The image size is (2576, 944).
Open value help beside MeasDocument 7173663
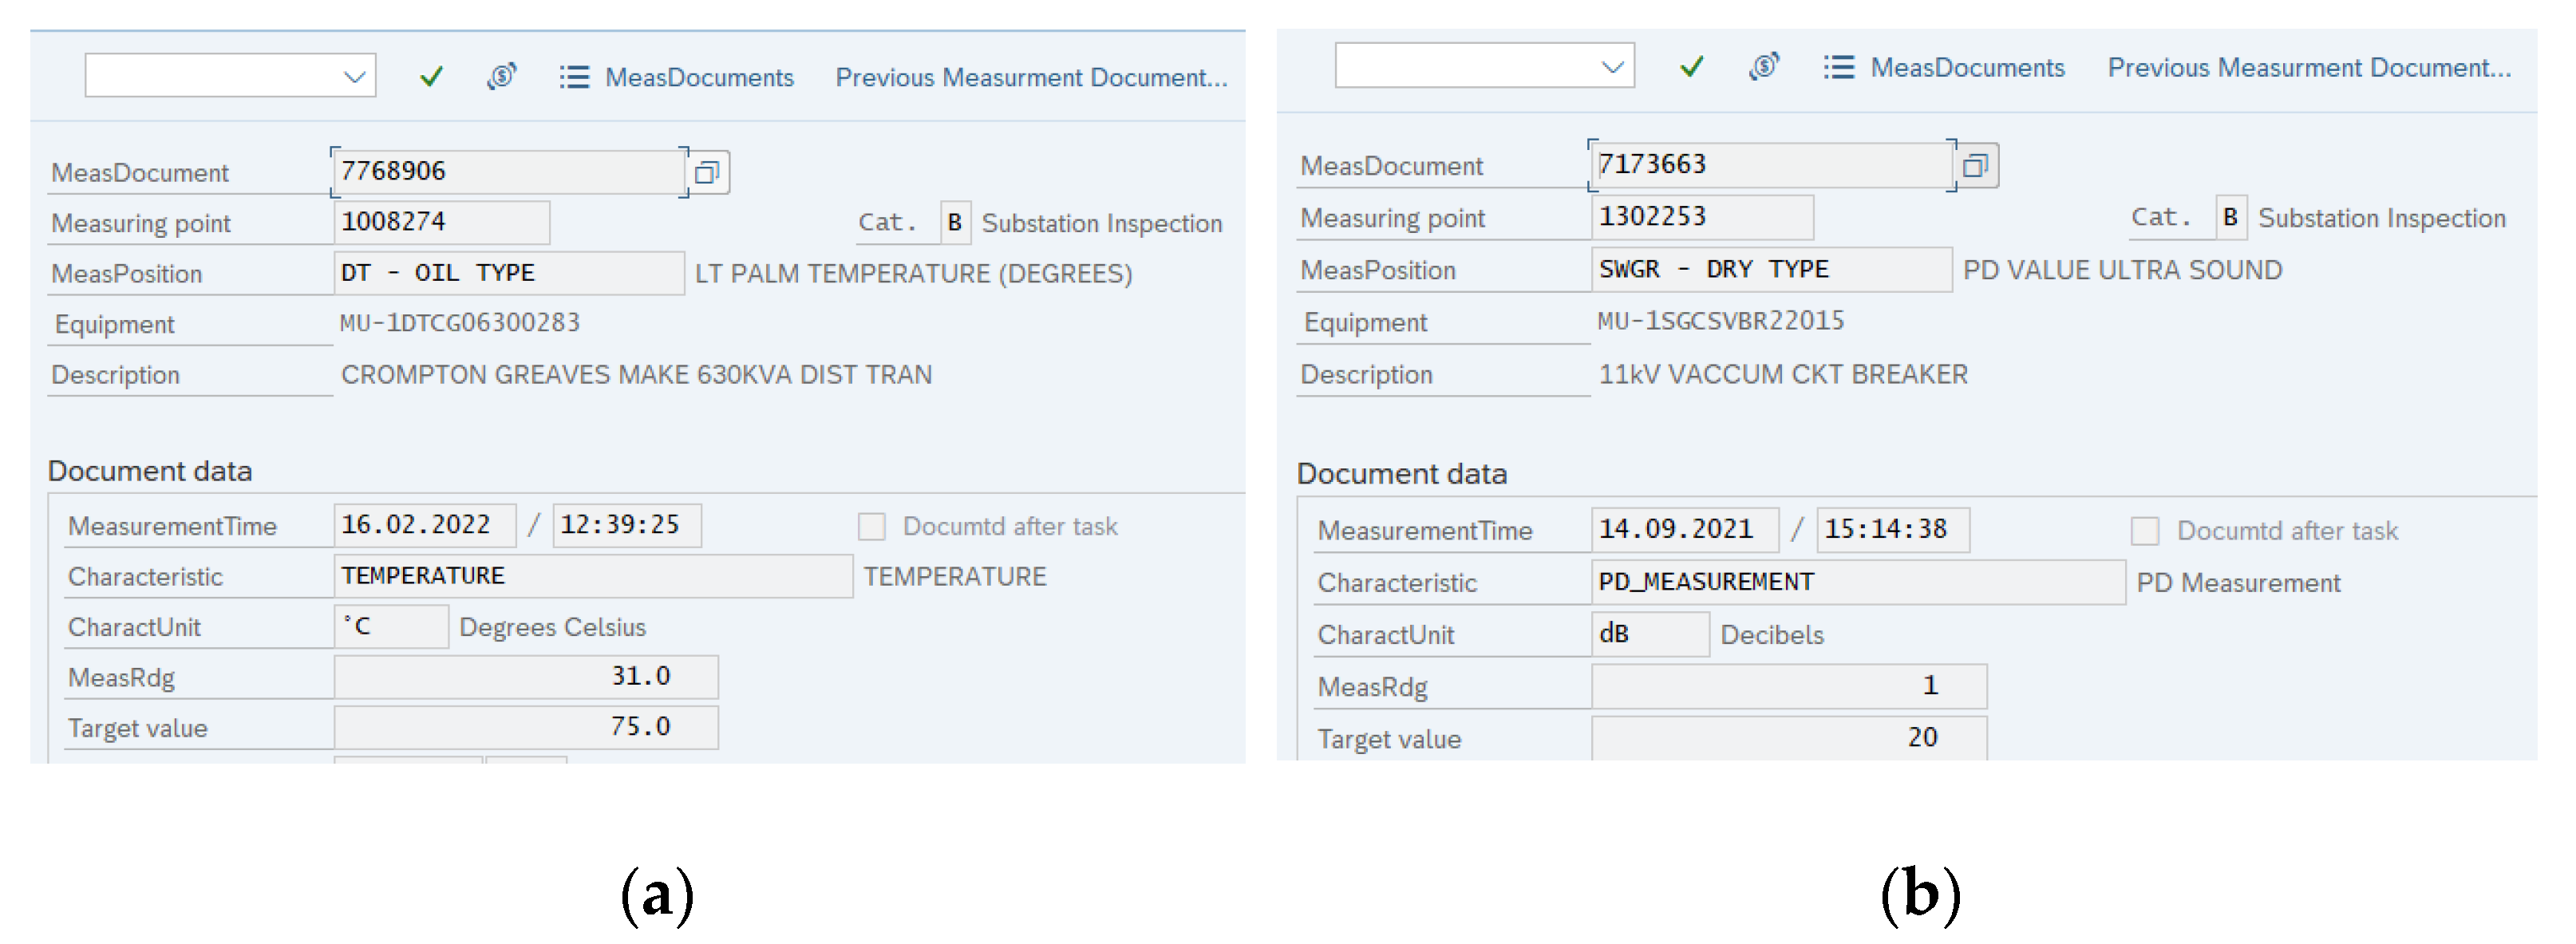pyautogui.click(x=1975, y=166)
